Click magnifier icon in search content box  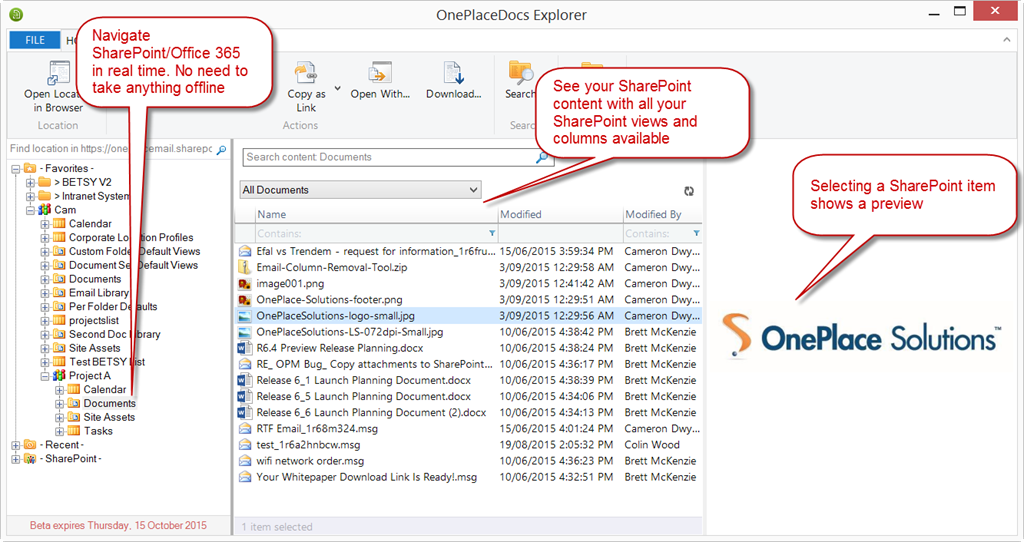(x=542, y=157)
